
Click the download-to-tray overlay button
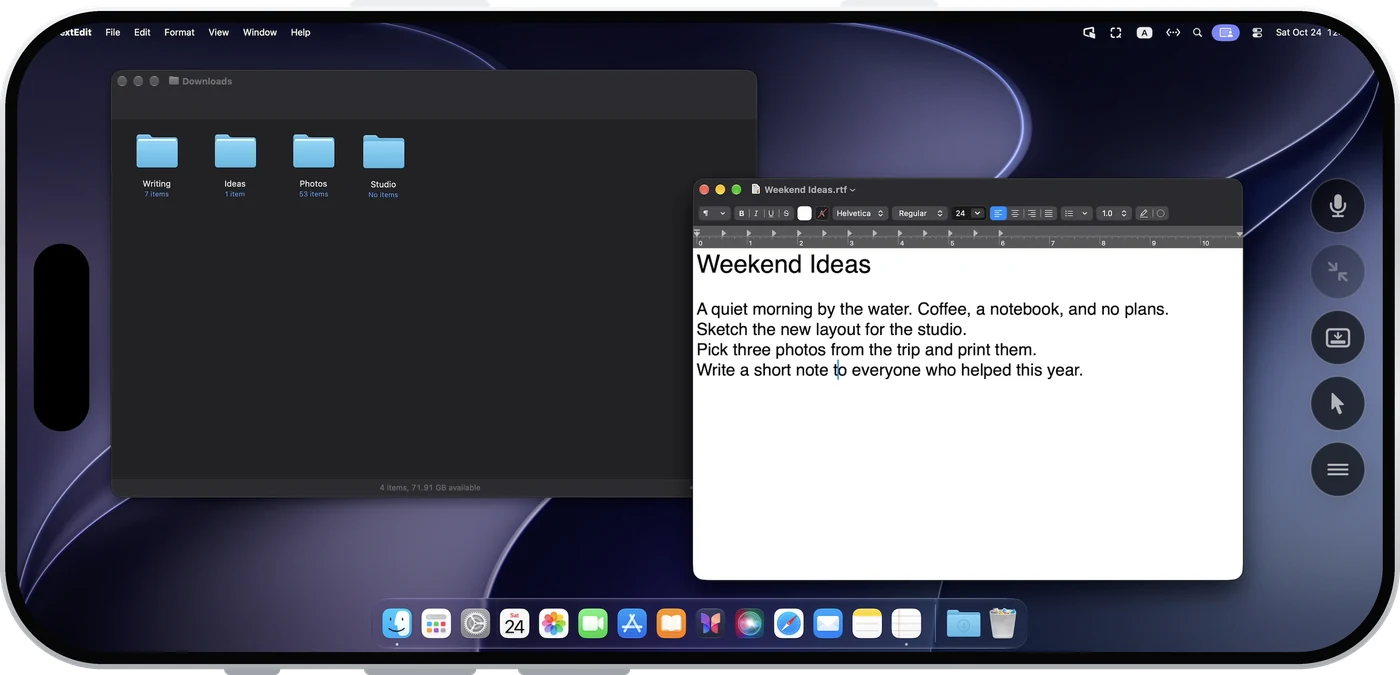pos(1338,338)
